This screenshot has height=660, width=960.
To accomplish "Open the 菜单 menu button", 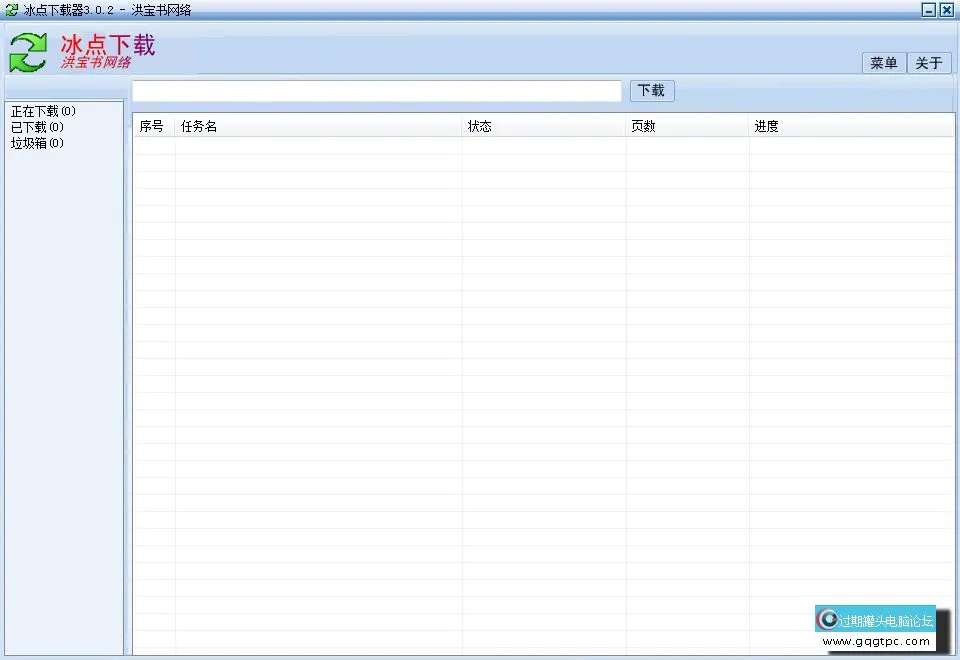I will (x=883, y=62).
